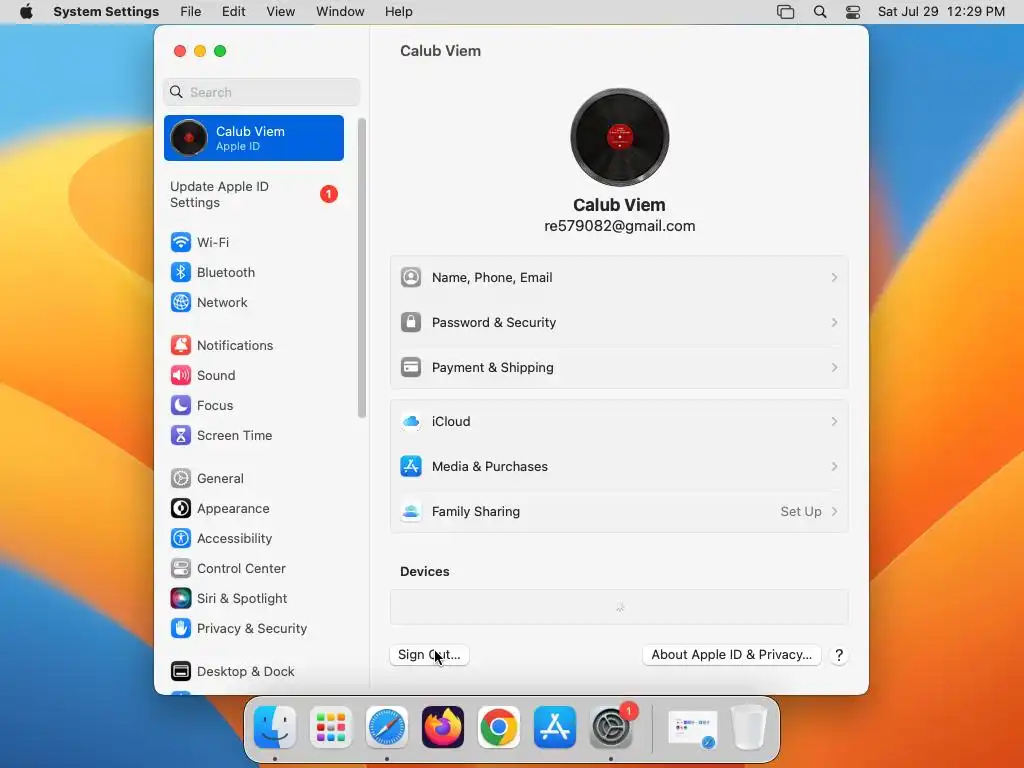
Task: Select the Accessibility icon
Action: (181, 539)
